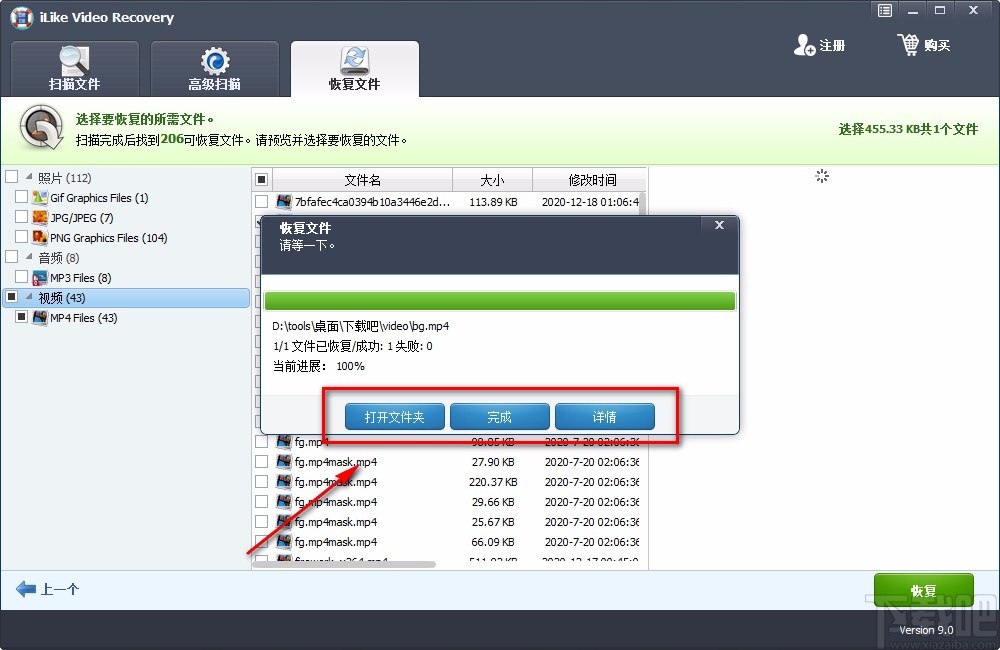Sort files by the 大小 column header
The height and width of the screenshot is (650, 1000).
492,179
